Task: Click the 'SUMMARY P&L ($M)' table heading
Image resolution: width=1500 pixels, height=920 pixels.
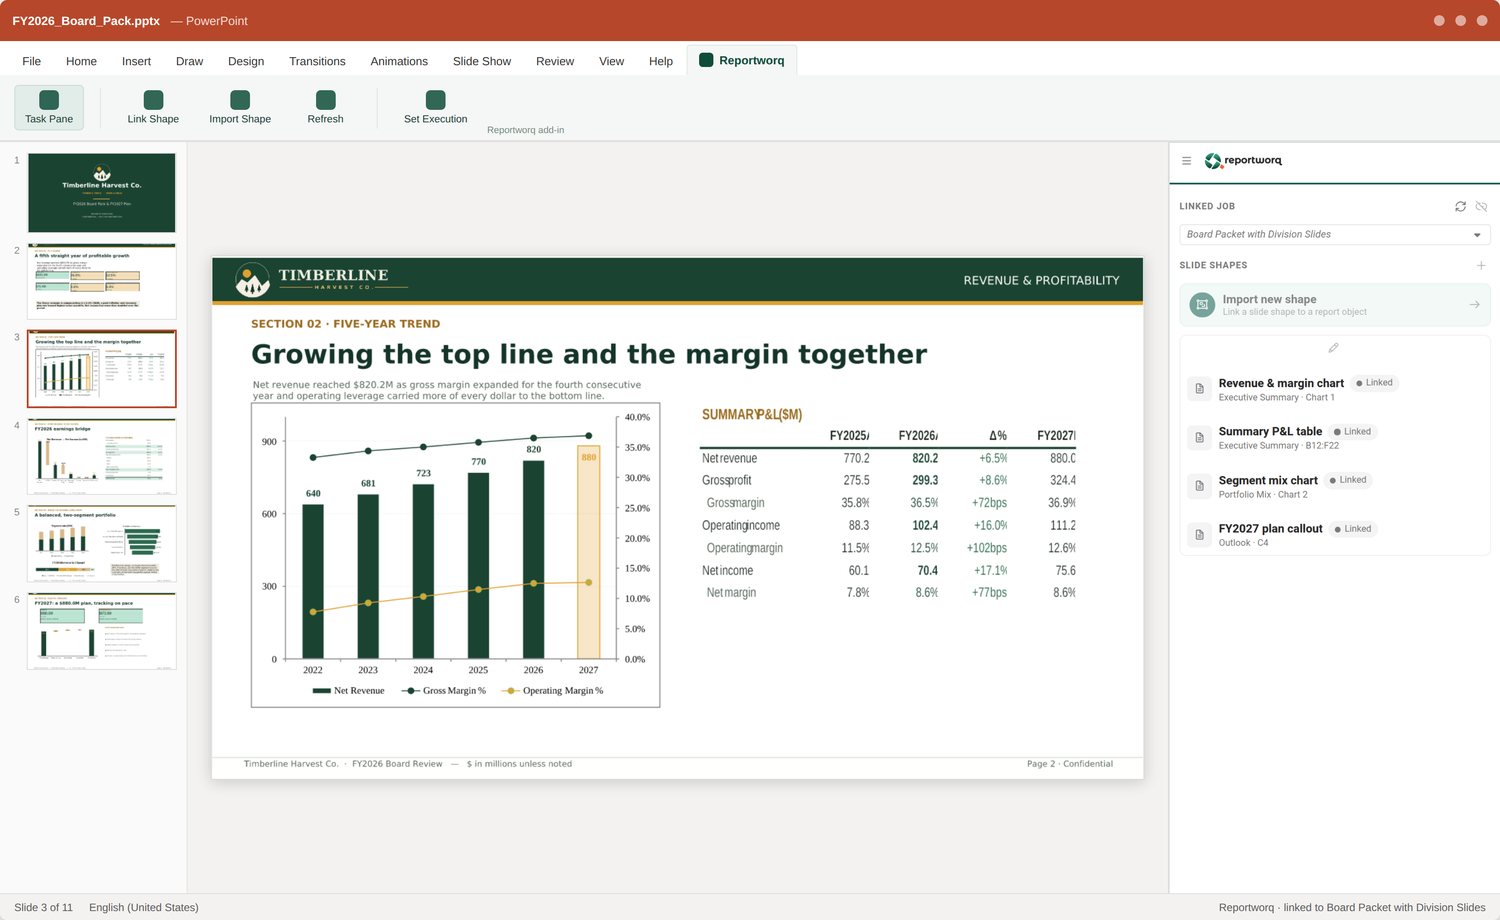Action: pos(752,414)
